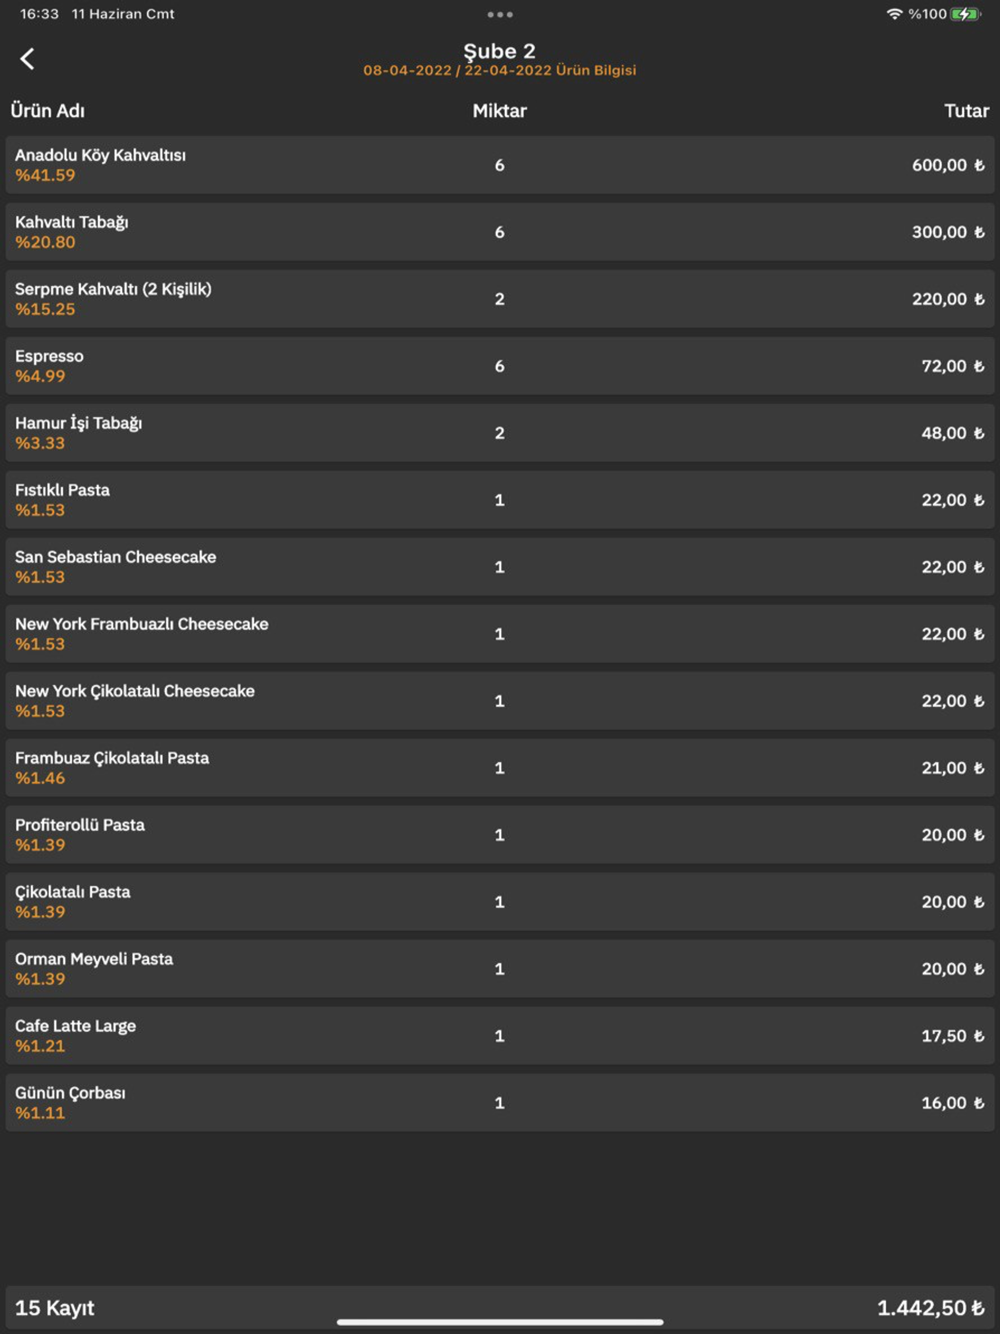This screenshot has height=1334, width=1000.
Task: Click the Miktar column header
Action: [499, 111]
